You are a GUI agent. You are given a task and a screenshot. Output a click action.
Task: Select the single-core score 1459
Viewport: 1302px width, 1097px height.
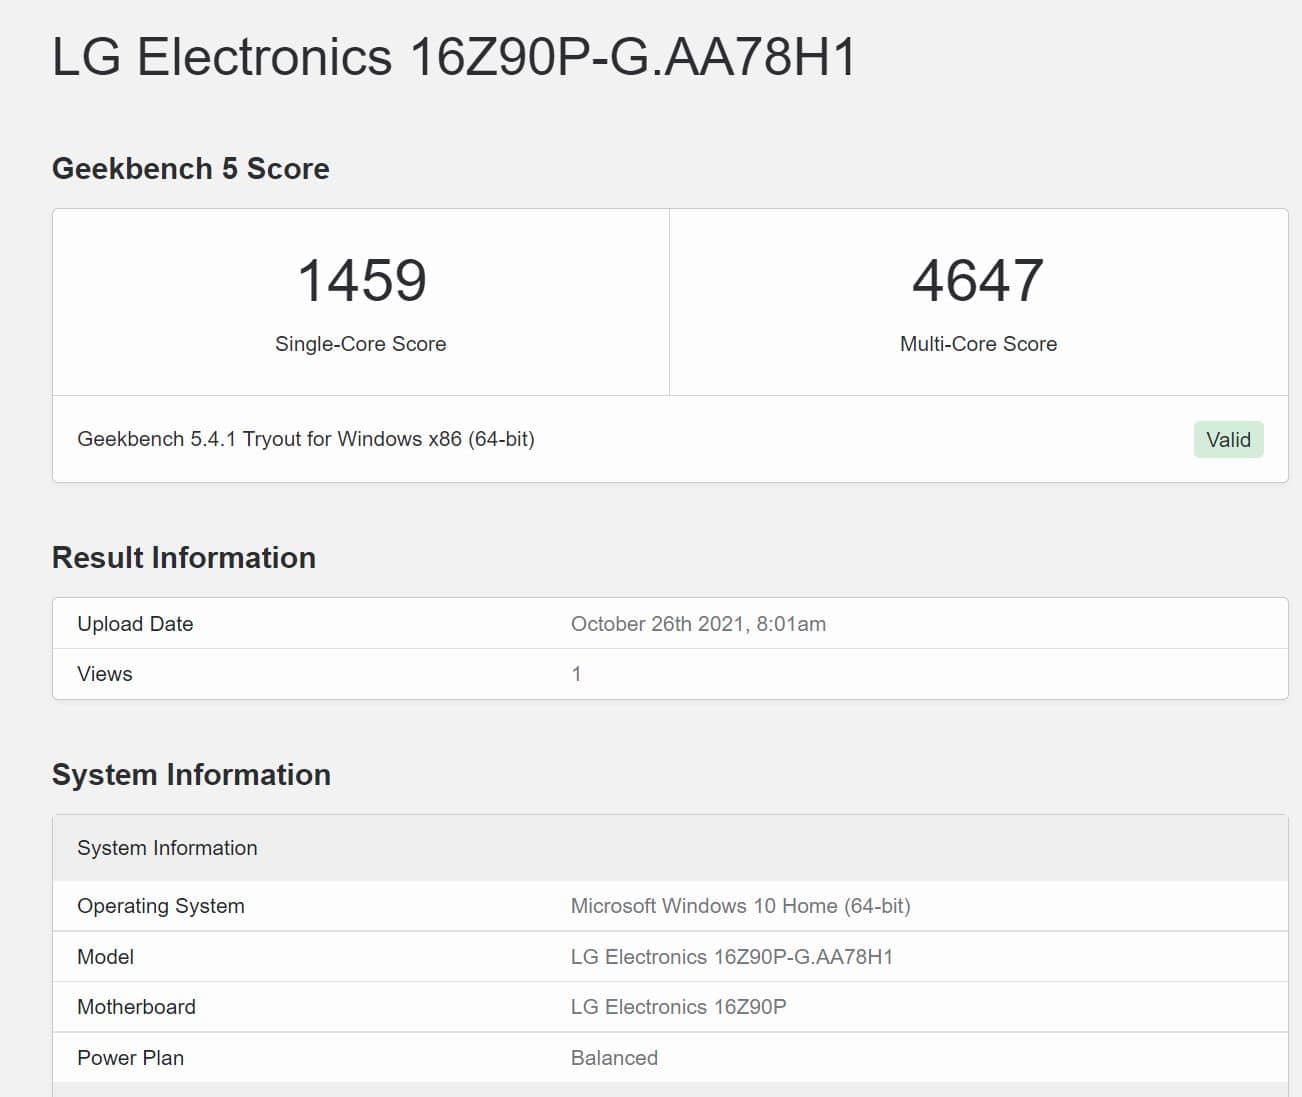click(362, 280)
